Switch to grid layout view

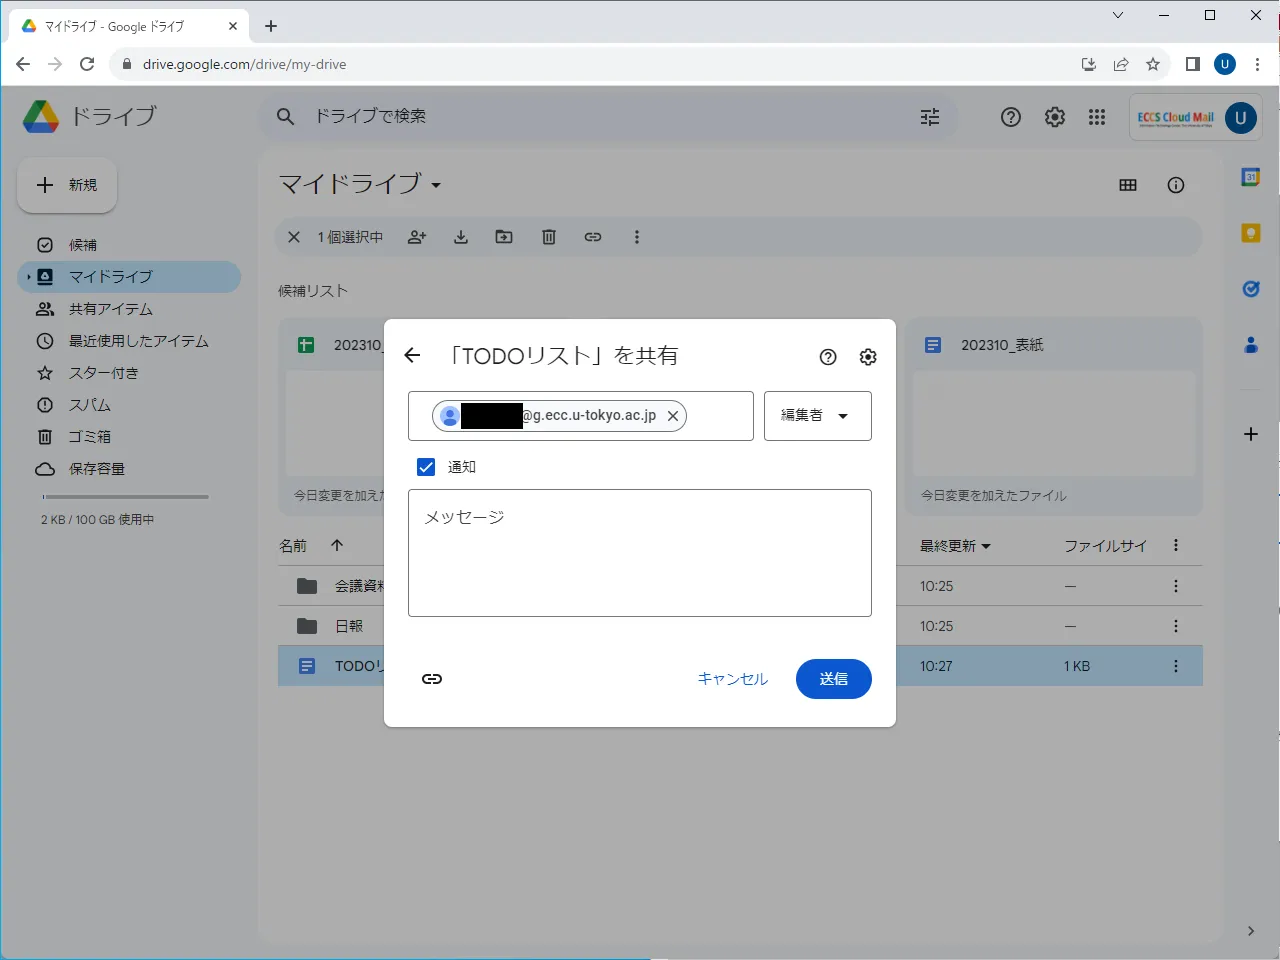(x=1128, y=185)
